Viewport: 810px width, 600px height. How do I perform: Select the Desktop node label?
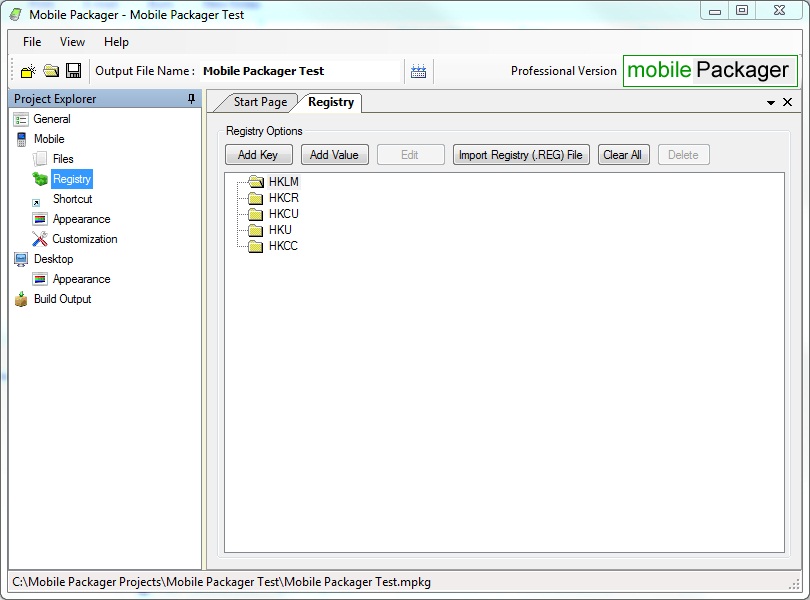(54, 259)
